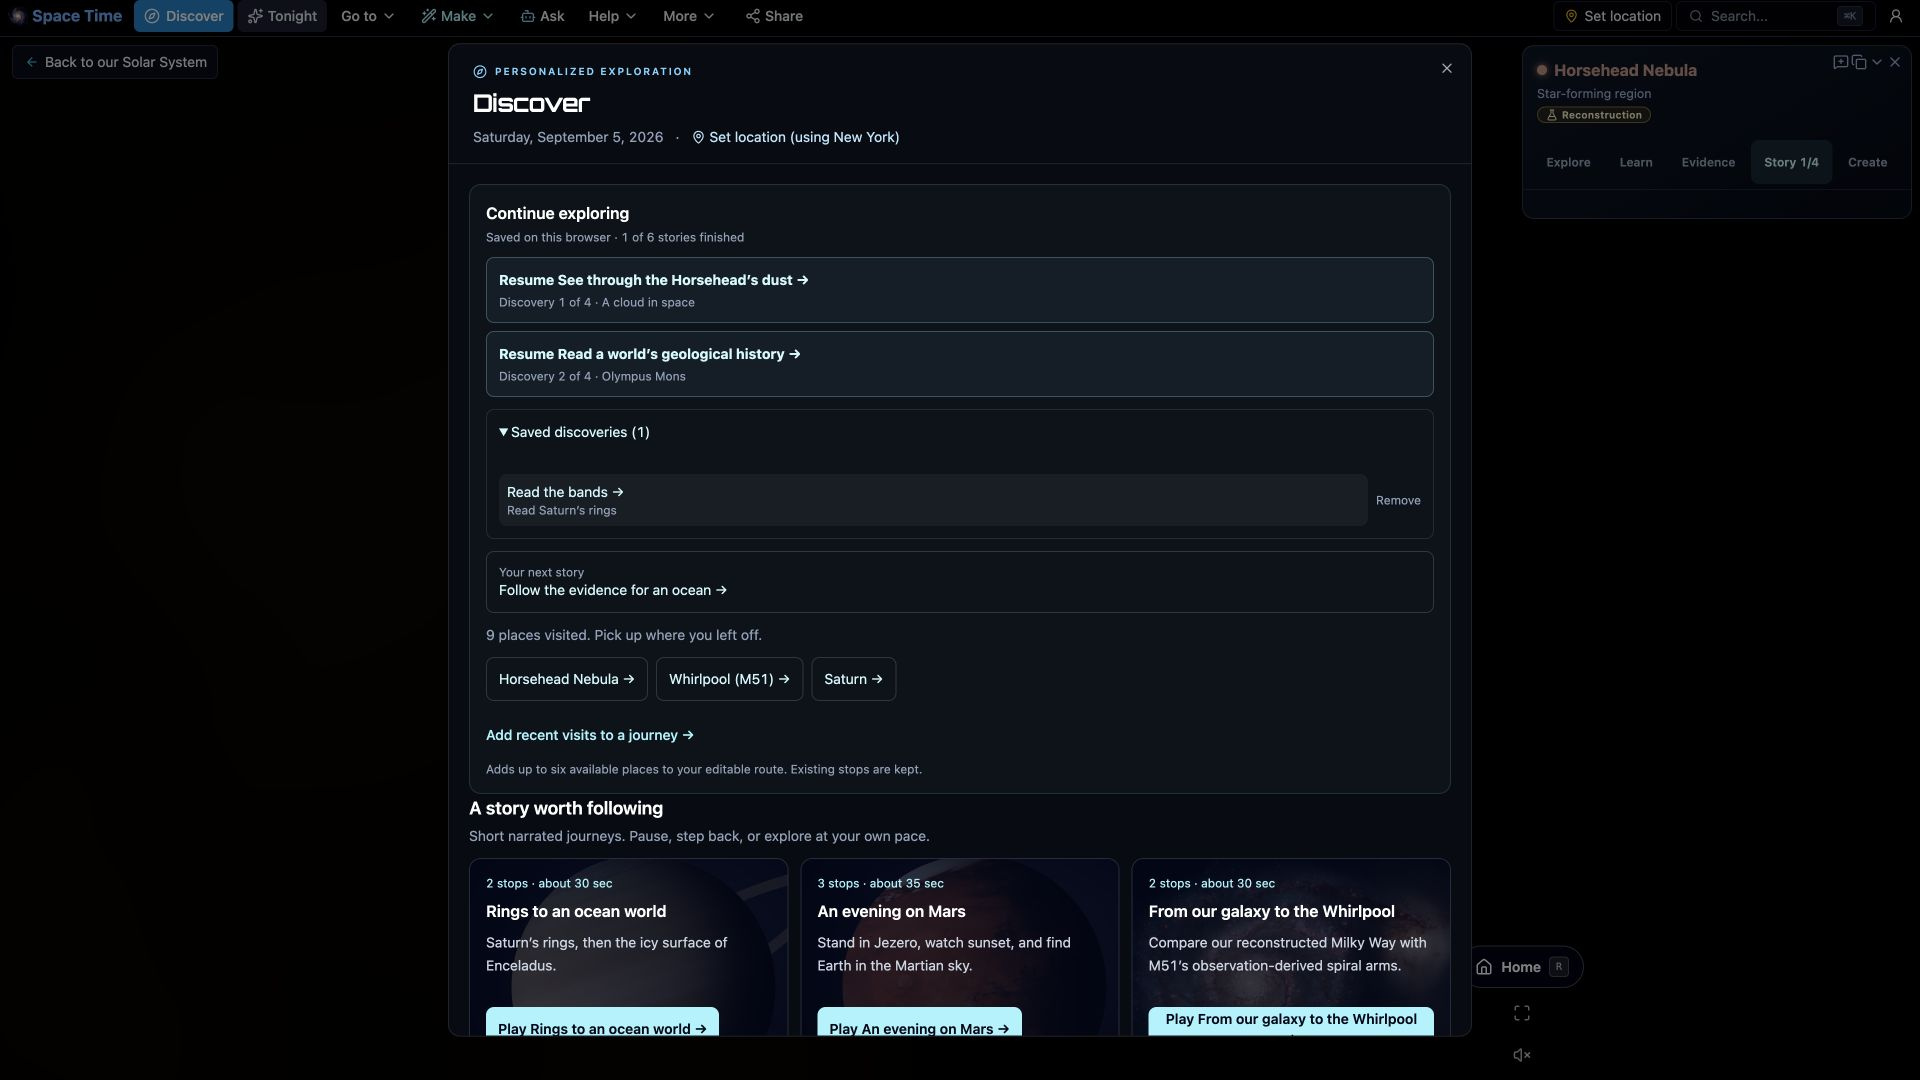1920x1080 pixels.
Task: Close the Discover dialog
Action: tap(1446, 68)
